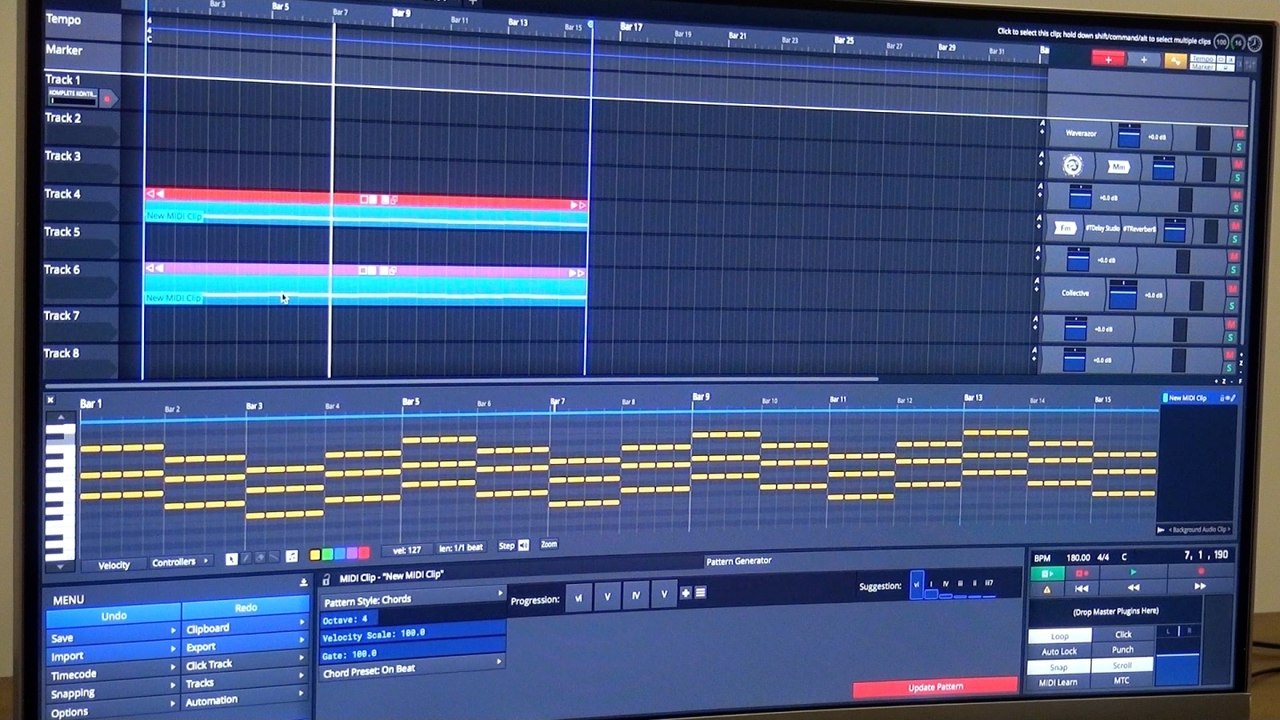Viewport: 1280px width, 720px height.
Task: Start playback with the green play triangle
Action: 1133,573
